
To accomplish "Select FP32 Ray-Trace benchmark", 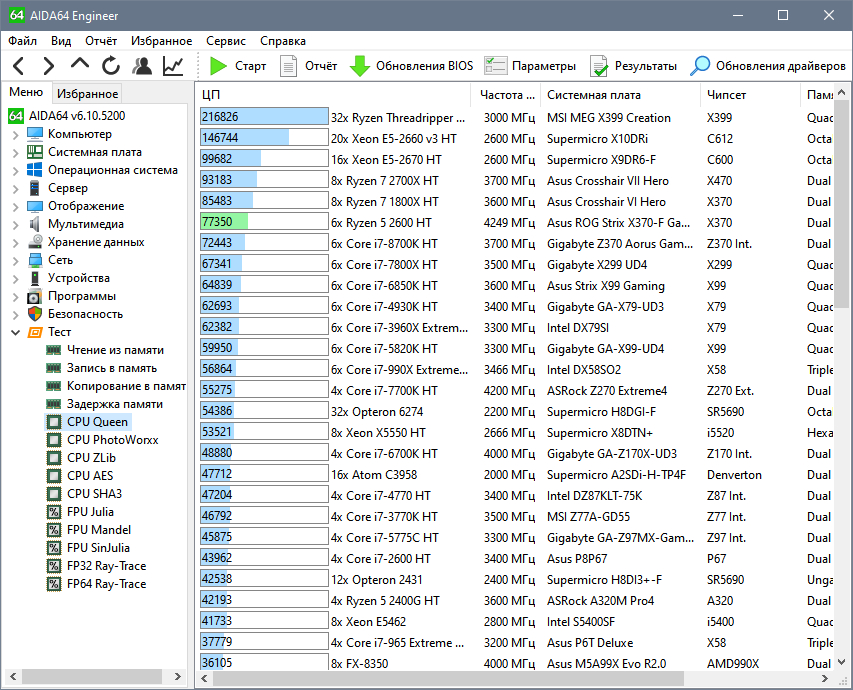I will (x=106, y=565).
